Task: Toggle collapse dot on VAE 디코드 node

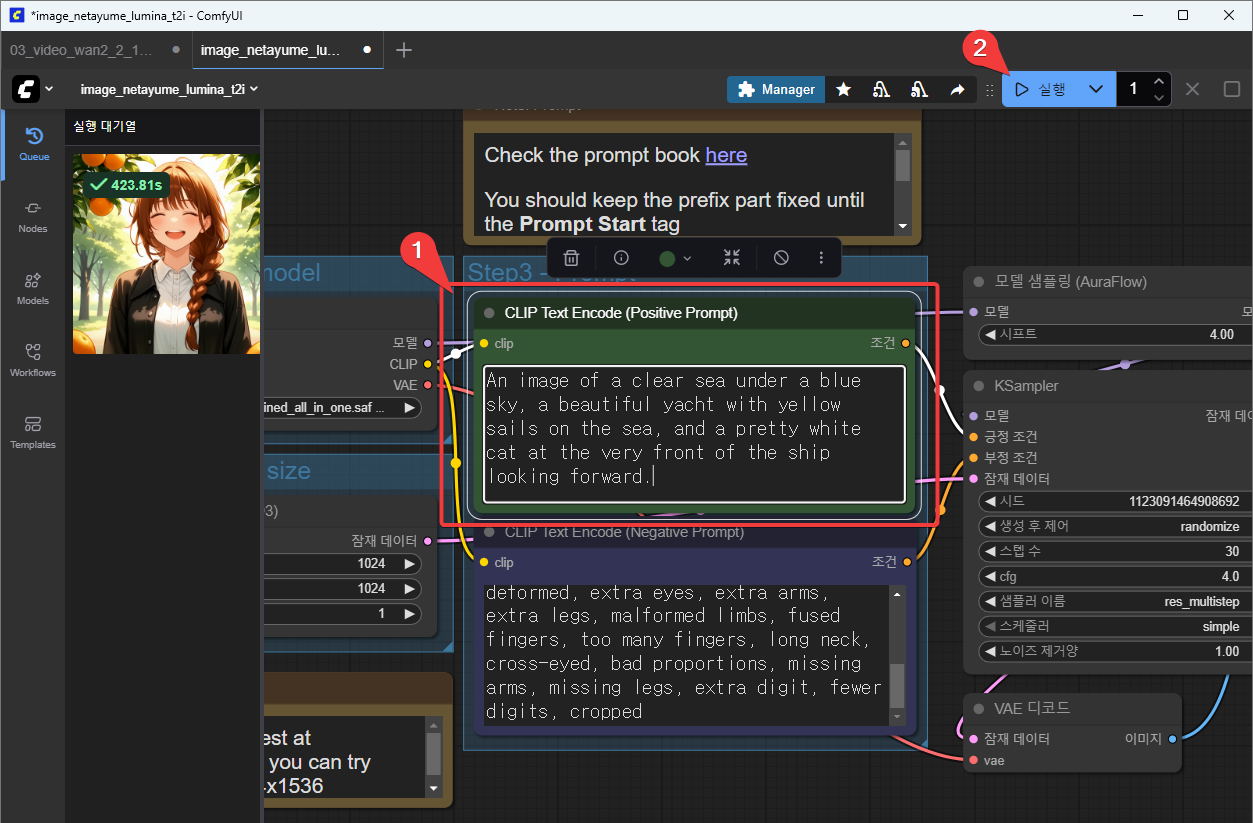Action: [980, 708]
